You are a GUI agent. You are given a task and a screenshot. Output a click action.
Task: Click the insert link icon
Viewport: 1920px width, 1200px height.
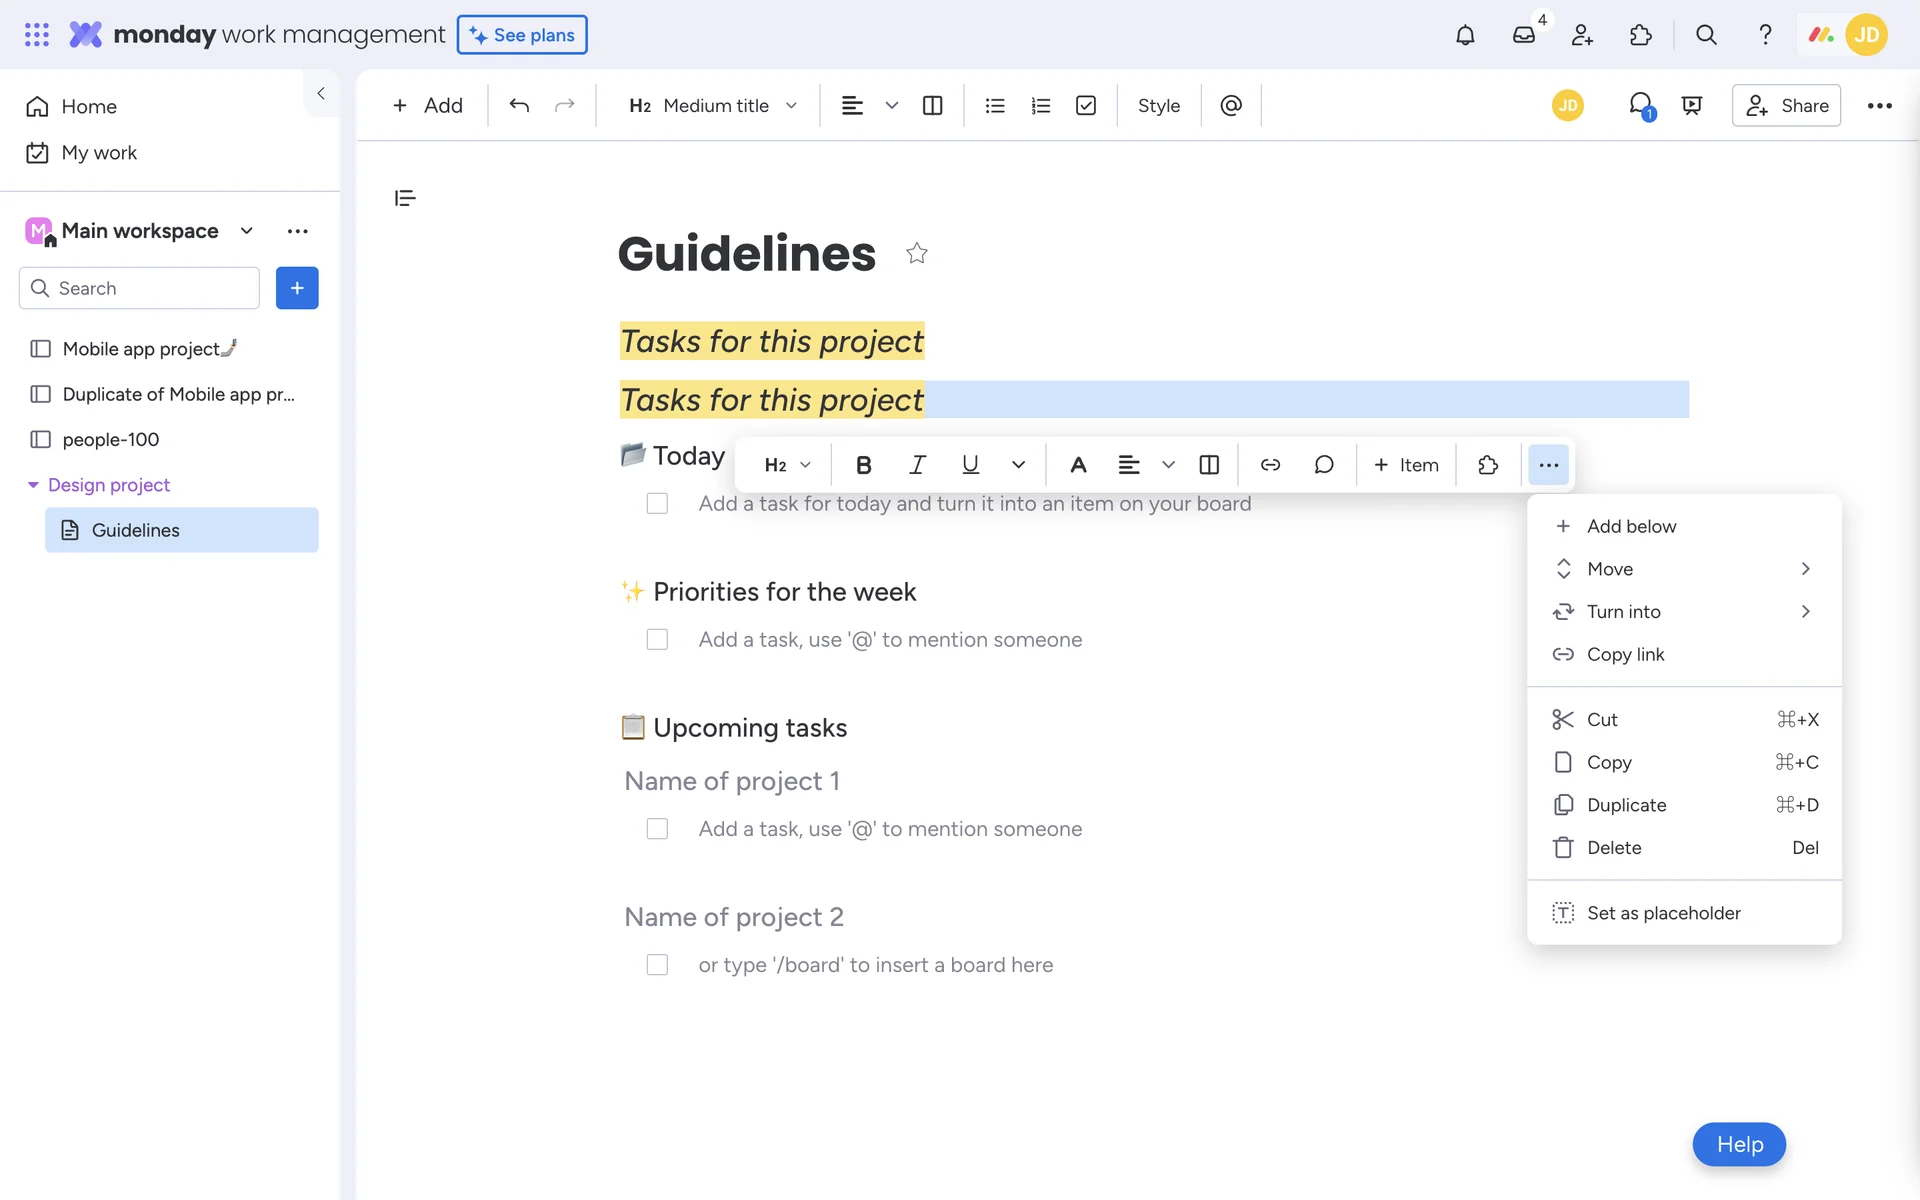(1270, 465)
